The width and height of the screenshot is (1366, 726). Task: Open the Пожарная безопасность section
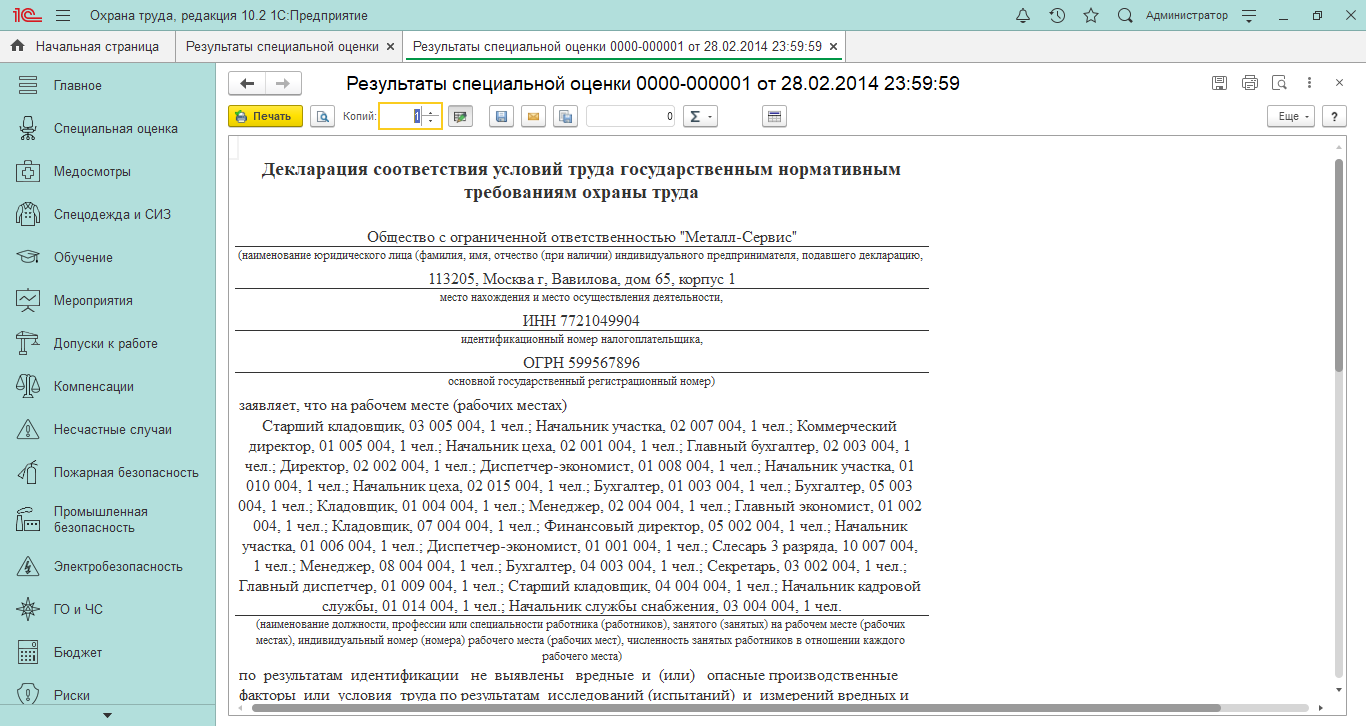(108, 473)
